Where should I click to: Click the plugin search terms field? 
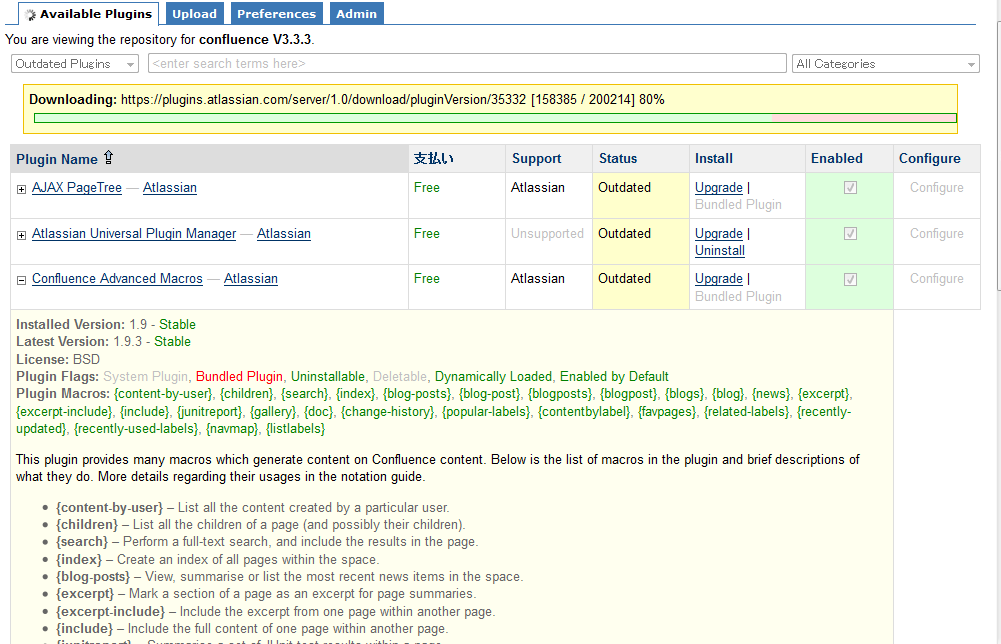467,64
